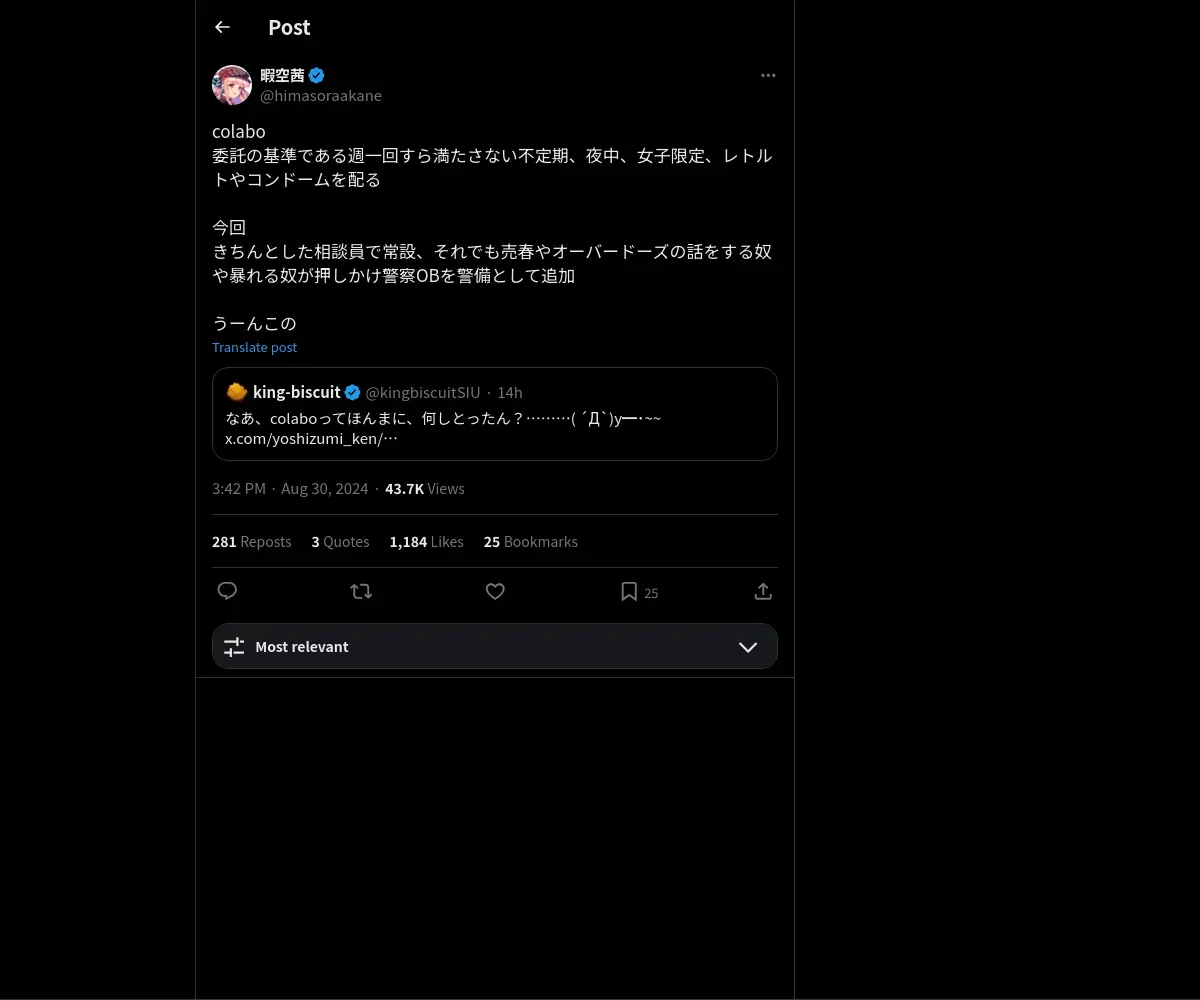Open the quoted king-biscuit post
The width and height of the screenshot is (1200, 1000).
(x=495, y=414)
